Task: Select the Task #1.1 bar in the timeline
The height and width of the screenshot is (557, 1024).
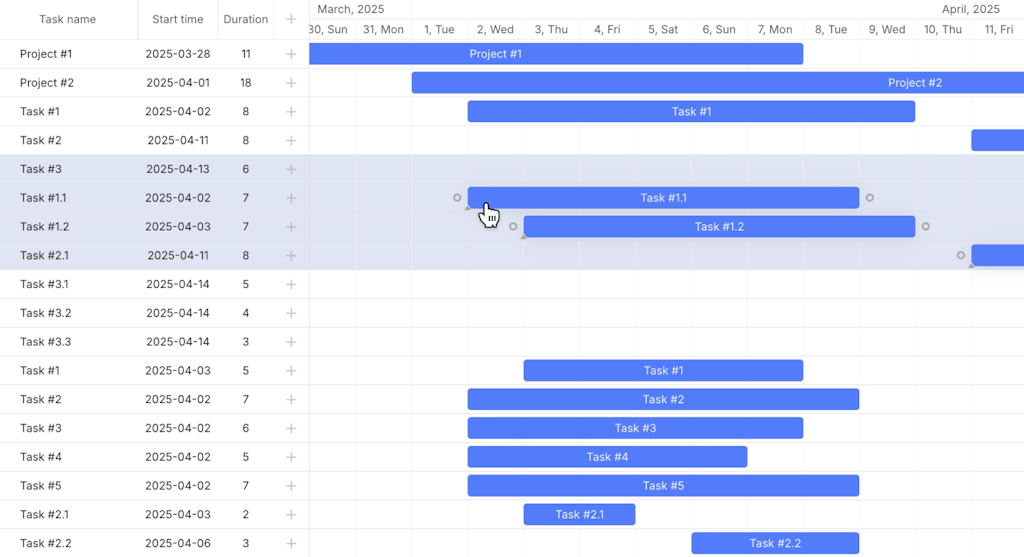Action: (x=664, y=198)
